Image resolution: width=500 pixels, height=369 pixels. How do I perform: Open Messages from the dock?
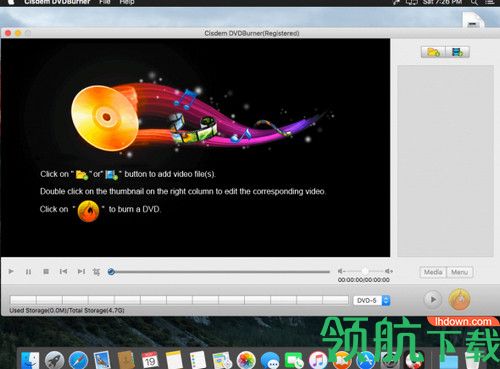[270, 361]
